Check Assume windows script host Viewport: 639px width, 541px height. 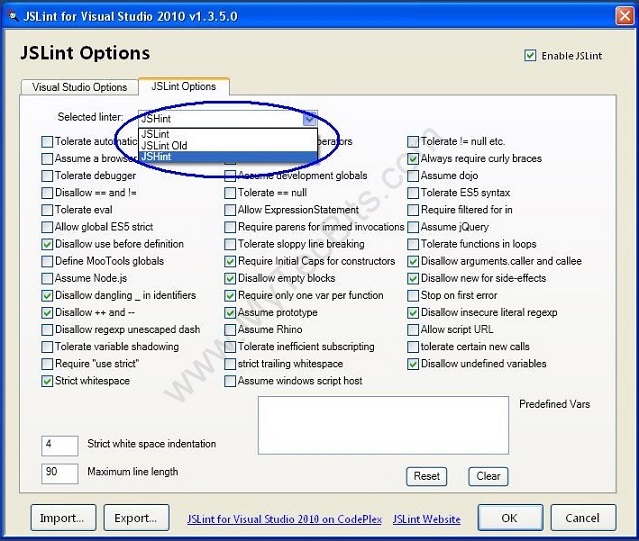230,381
